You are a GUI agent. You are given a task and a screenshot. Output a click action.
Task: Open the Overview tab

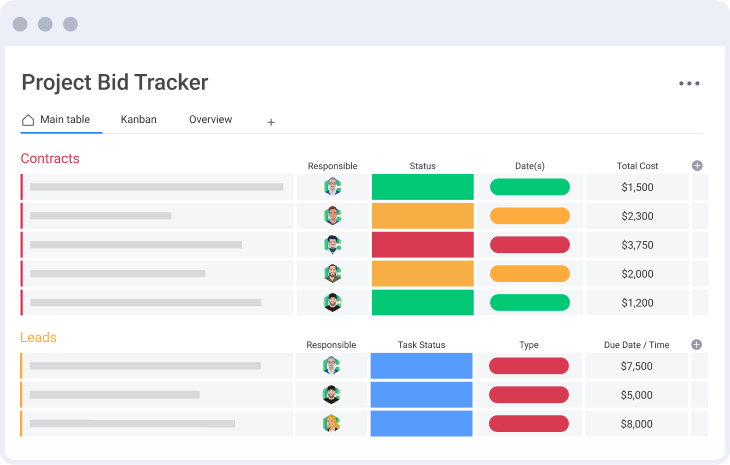click(x=210, y=120)
